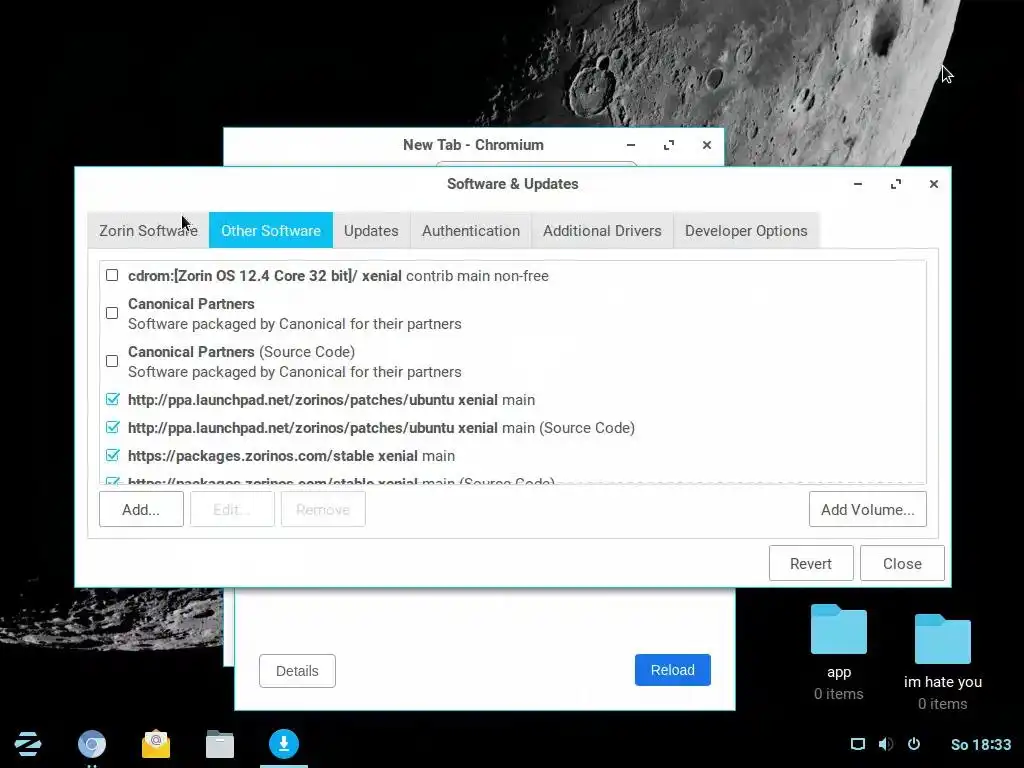Enable Canonical Partners (Source Code) checkbox
The image size is (1024, 768).
pyautogui.click(x=112, y=361)
